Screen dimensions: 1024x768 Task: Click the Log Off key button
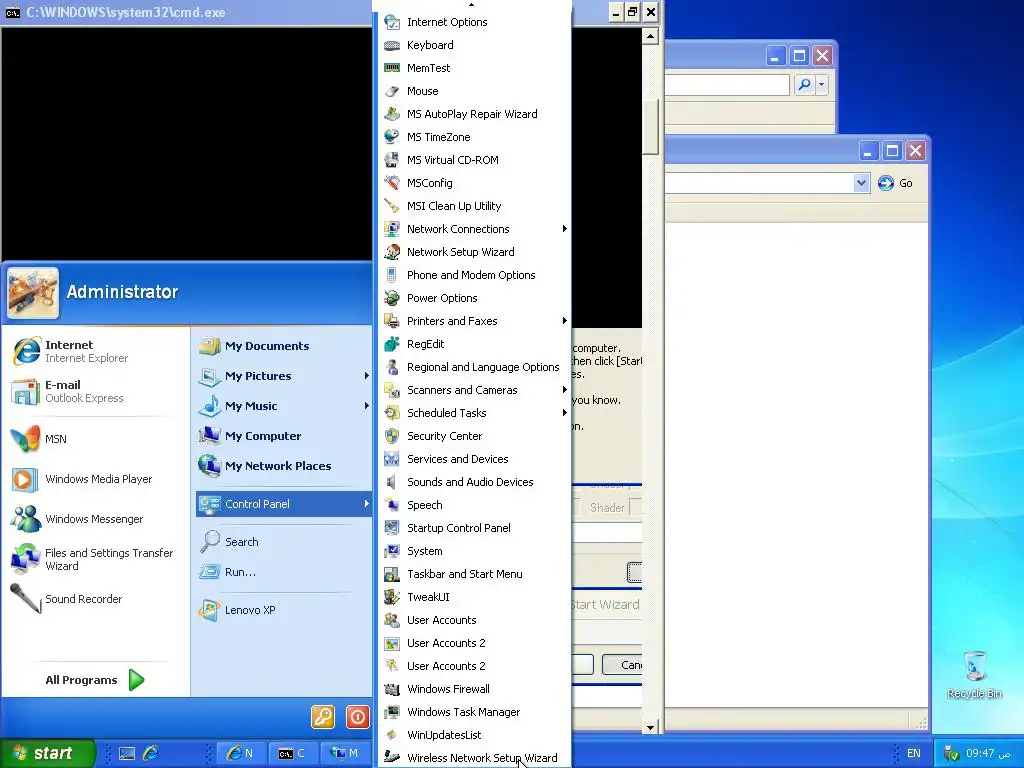click(x=323, y=717)
